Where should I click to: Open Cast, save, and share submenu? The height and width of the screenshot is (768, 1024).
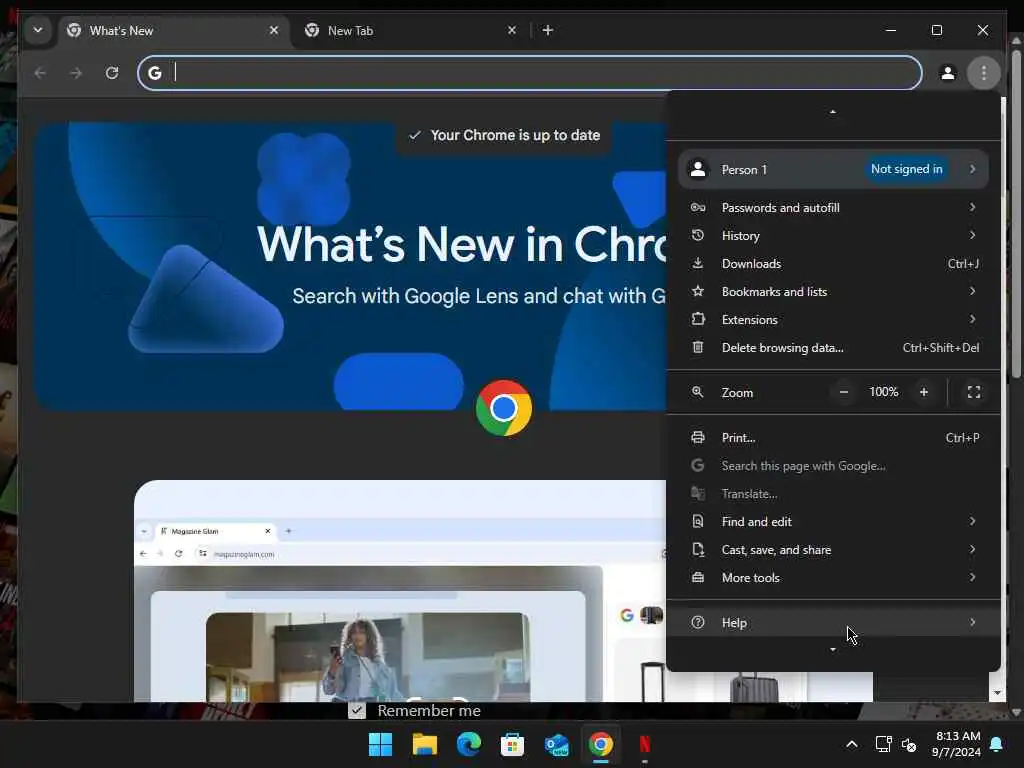(833, 550)
